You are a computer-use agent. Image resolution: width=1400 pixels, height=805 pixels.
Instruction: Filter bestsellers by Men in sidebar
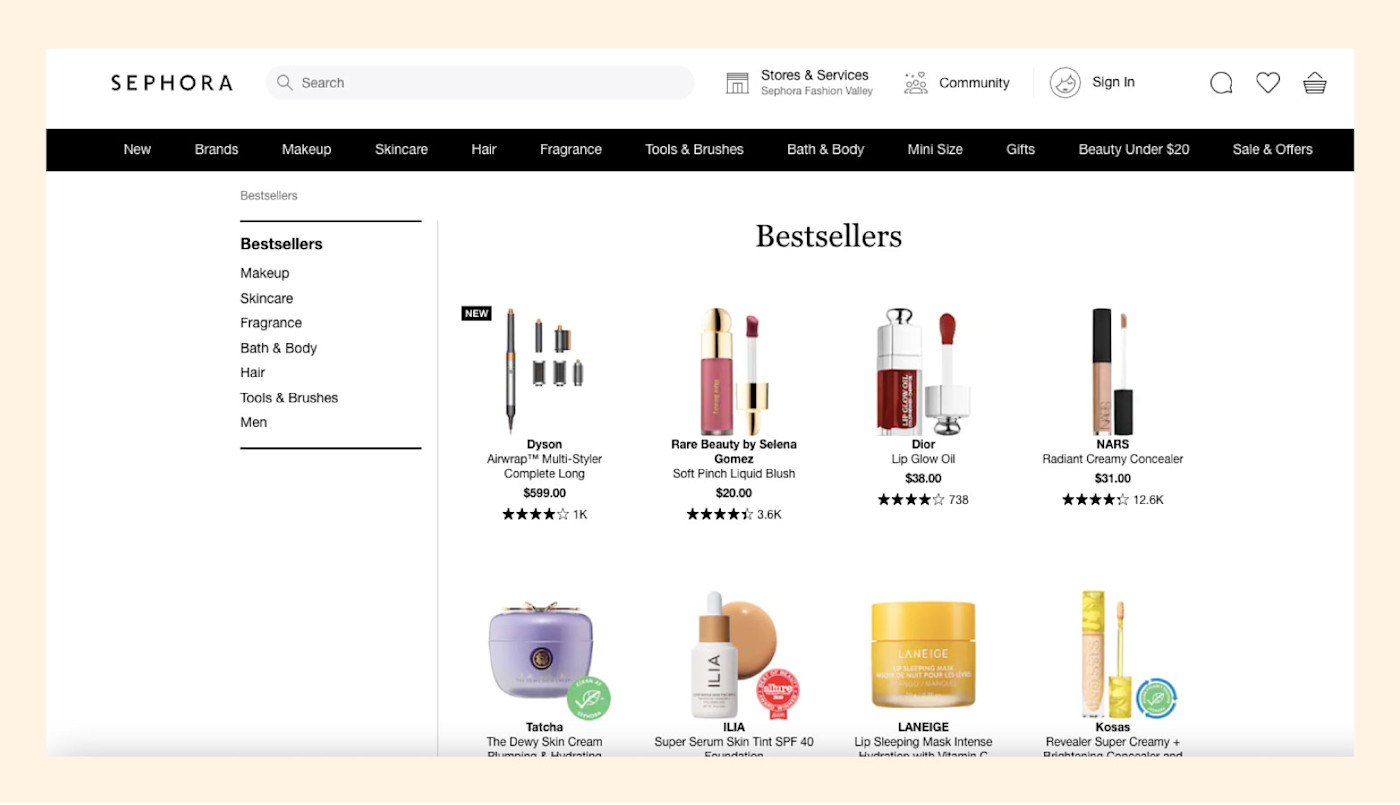point(254,422)
